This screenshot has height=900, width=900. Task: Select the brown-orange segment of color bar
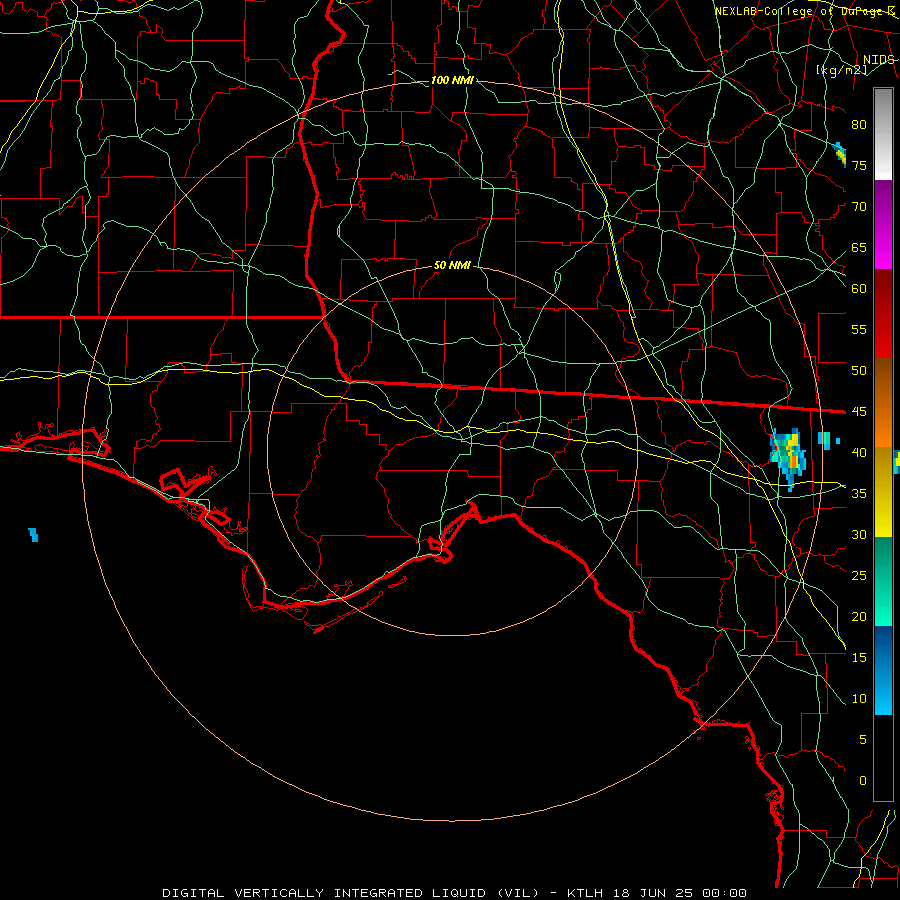(883, 403)
